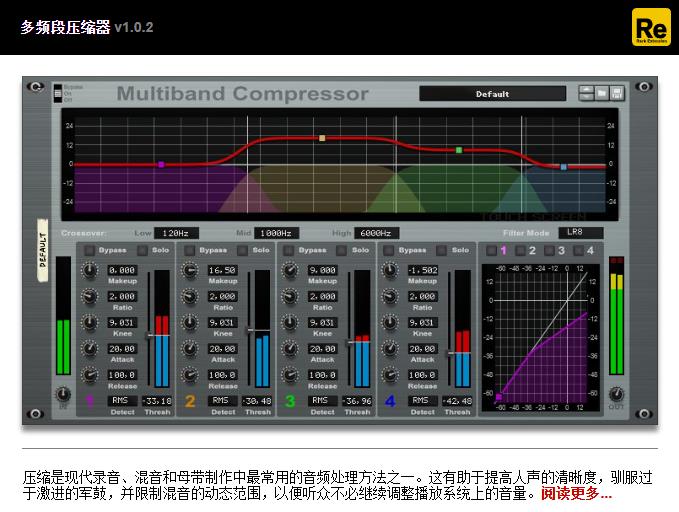Enable Solo on band 3
Screen dimensions: 679x512
[x=342, y=250]
